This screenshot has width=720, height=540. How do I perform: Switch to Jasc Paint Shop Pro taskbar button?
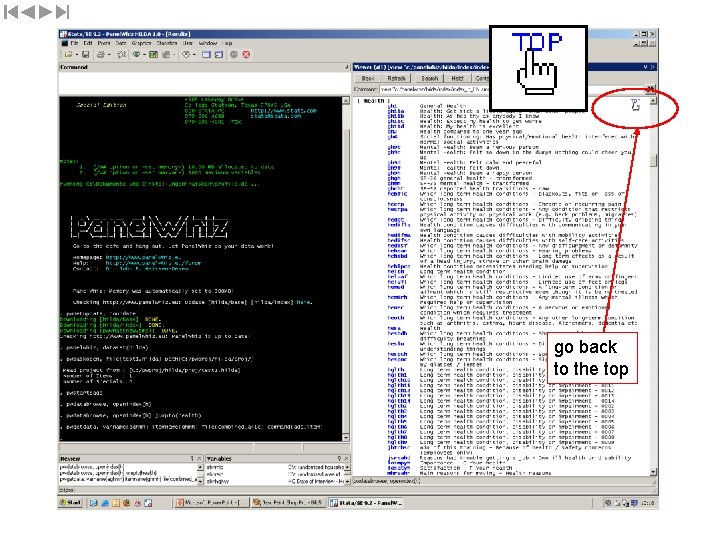click(x=288, y=503)
